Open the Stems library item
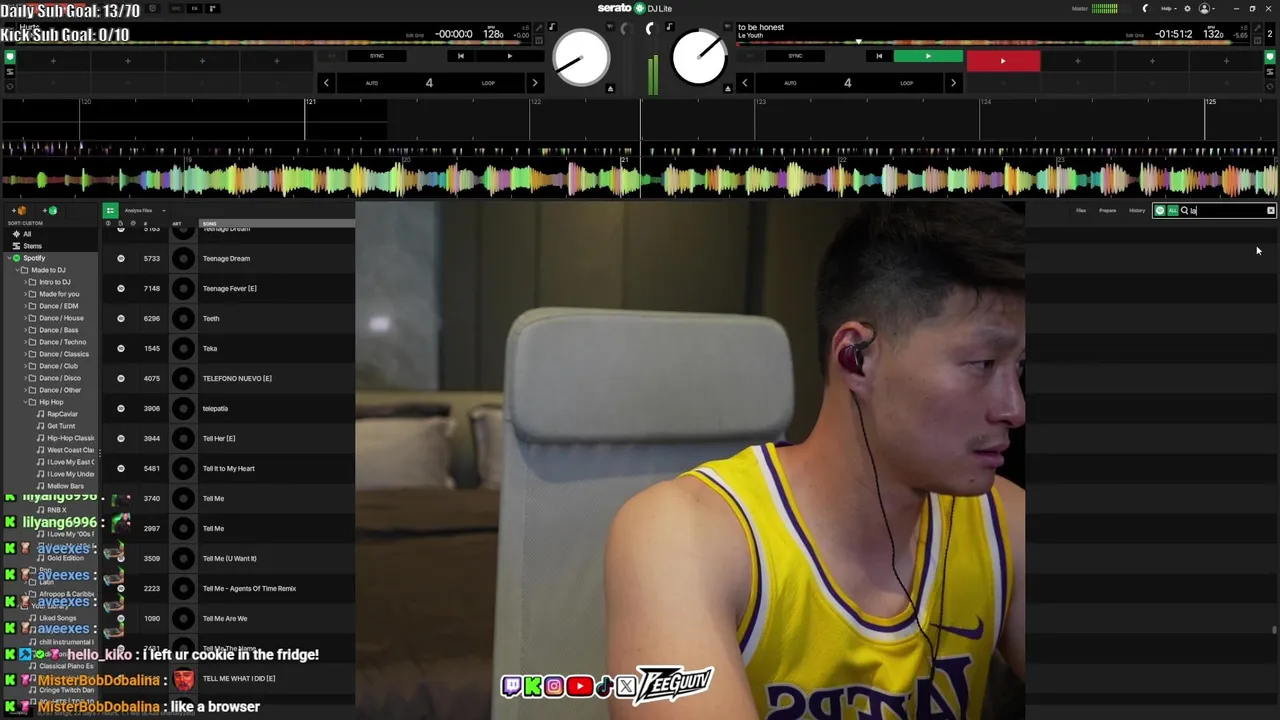The height and width of the screenshot is (720, 1280). coord(33,246)
